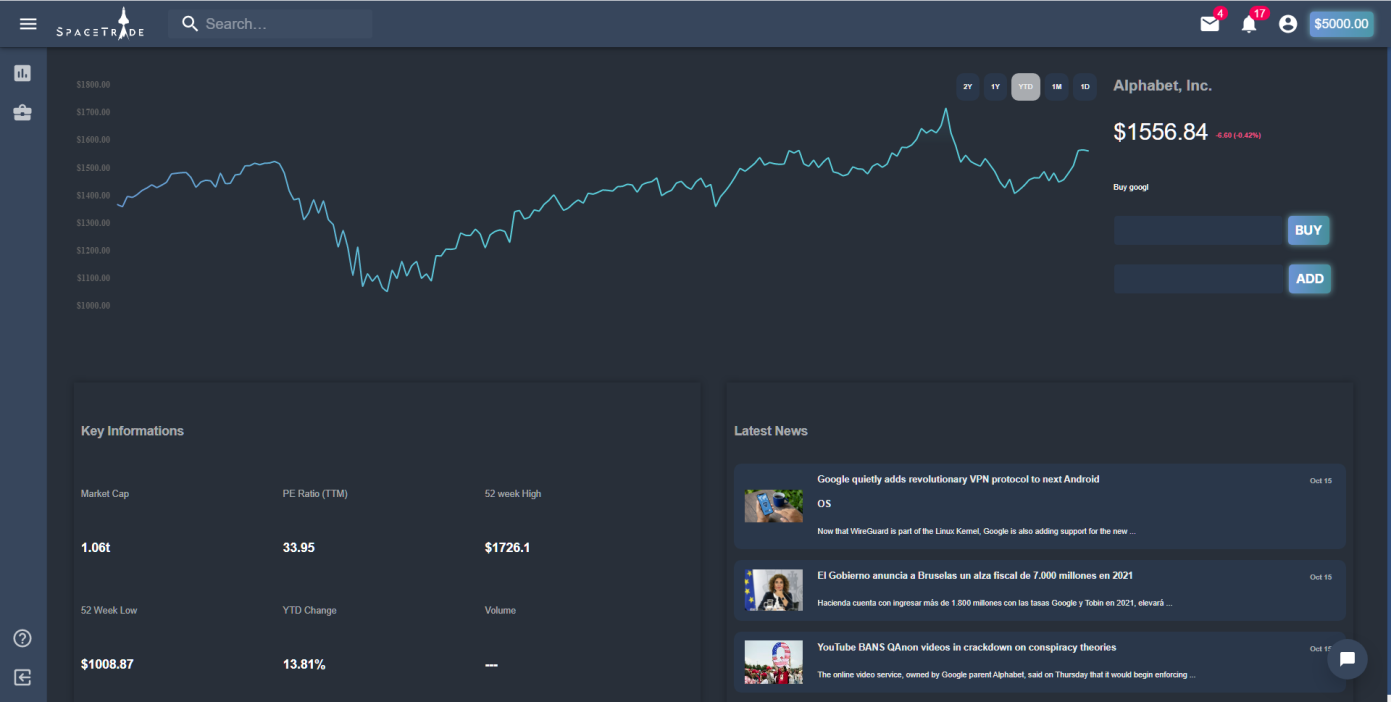Click the ADD button

(1309, 278)
